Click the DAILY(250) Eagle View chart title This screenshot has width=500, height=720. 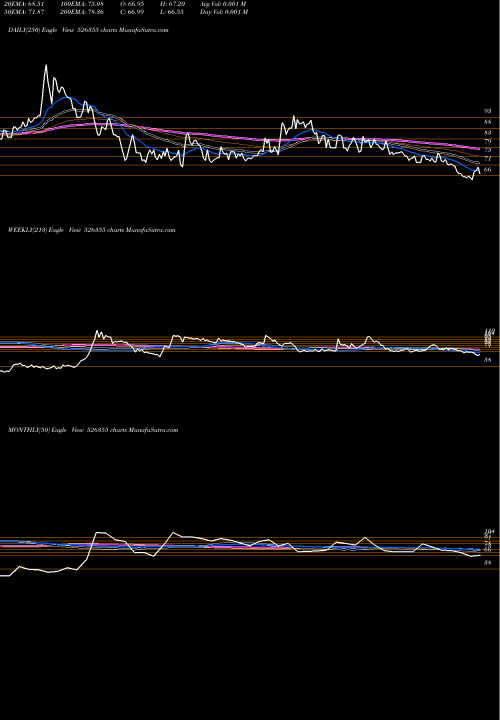[88, 29]
